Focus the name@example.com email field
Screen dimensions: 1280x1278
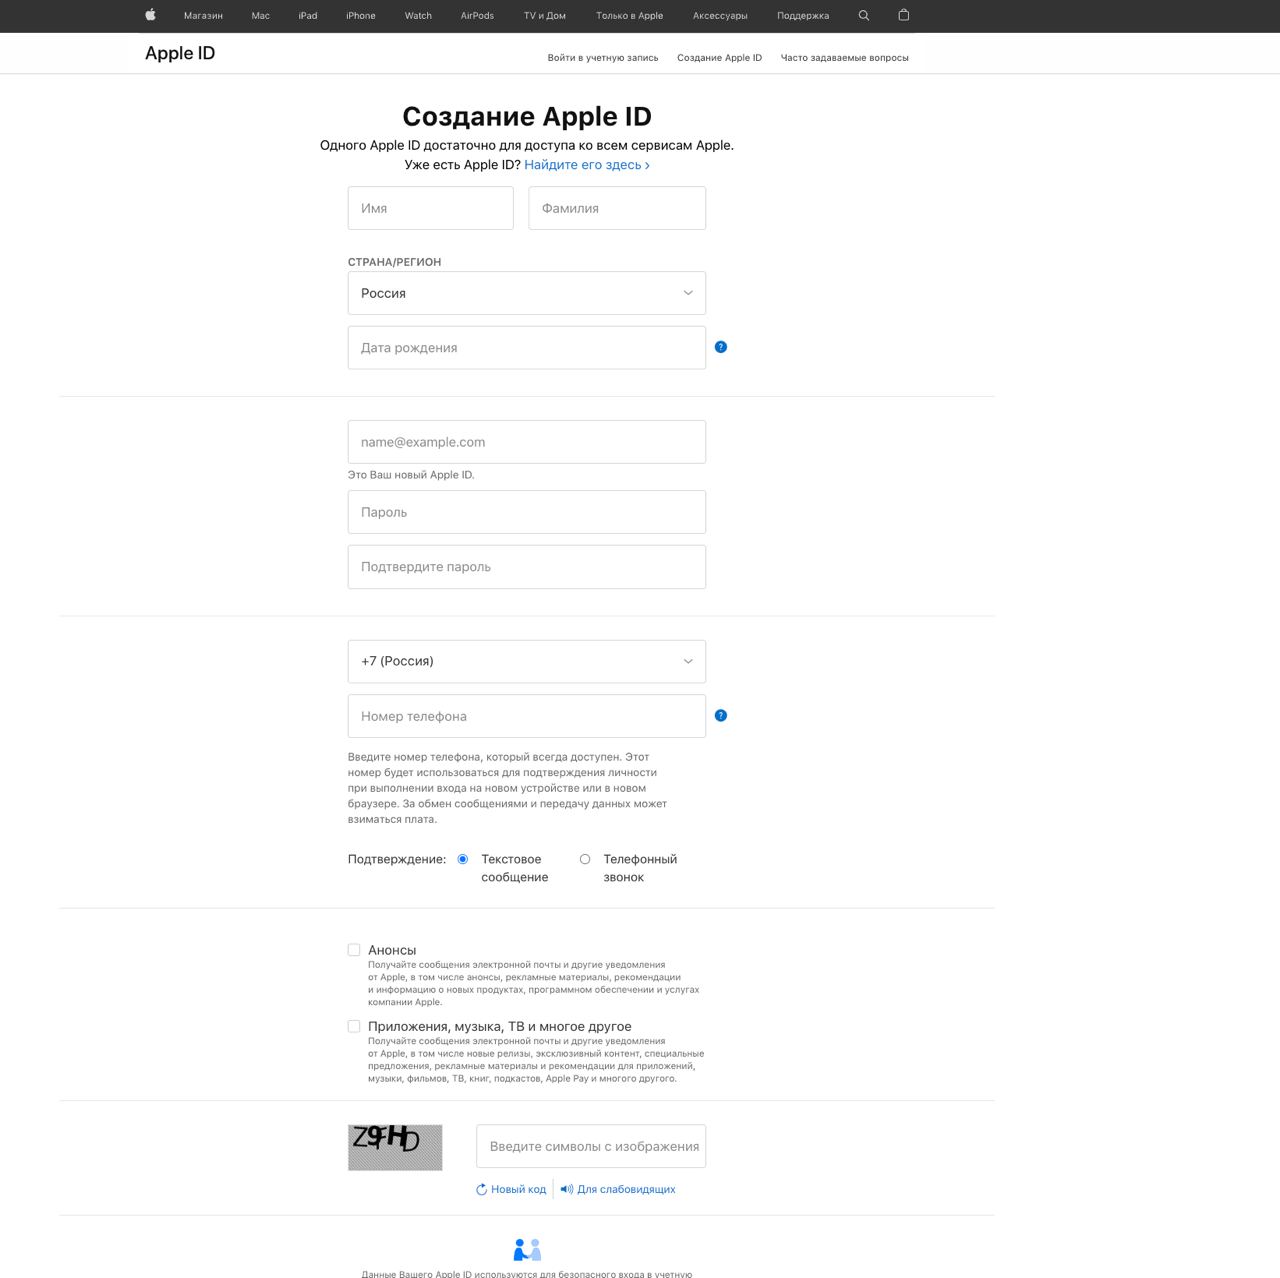(527, 442)
